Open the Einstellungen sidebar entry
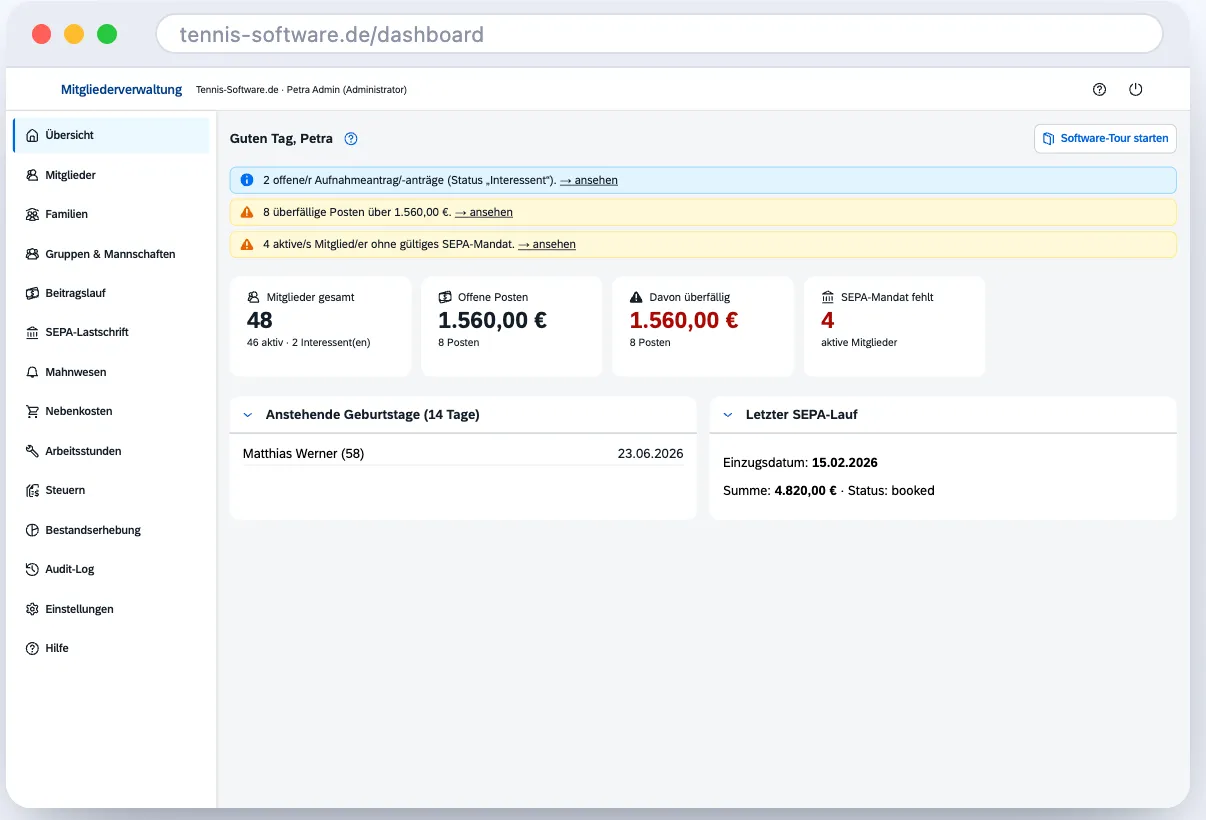 click(111, 609)
